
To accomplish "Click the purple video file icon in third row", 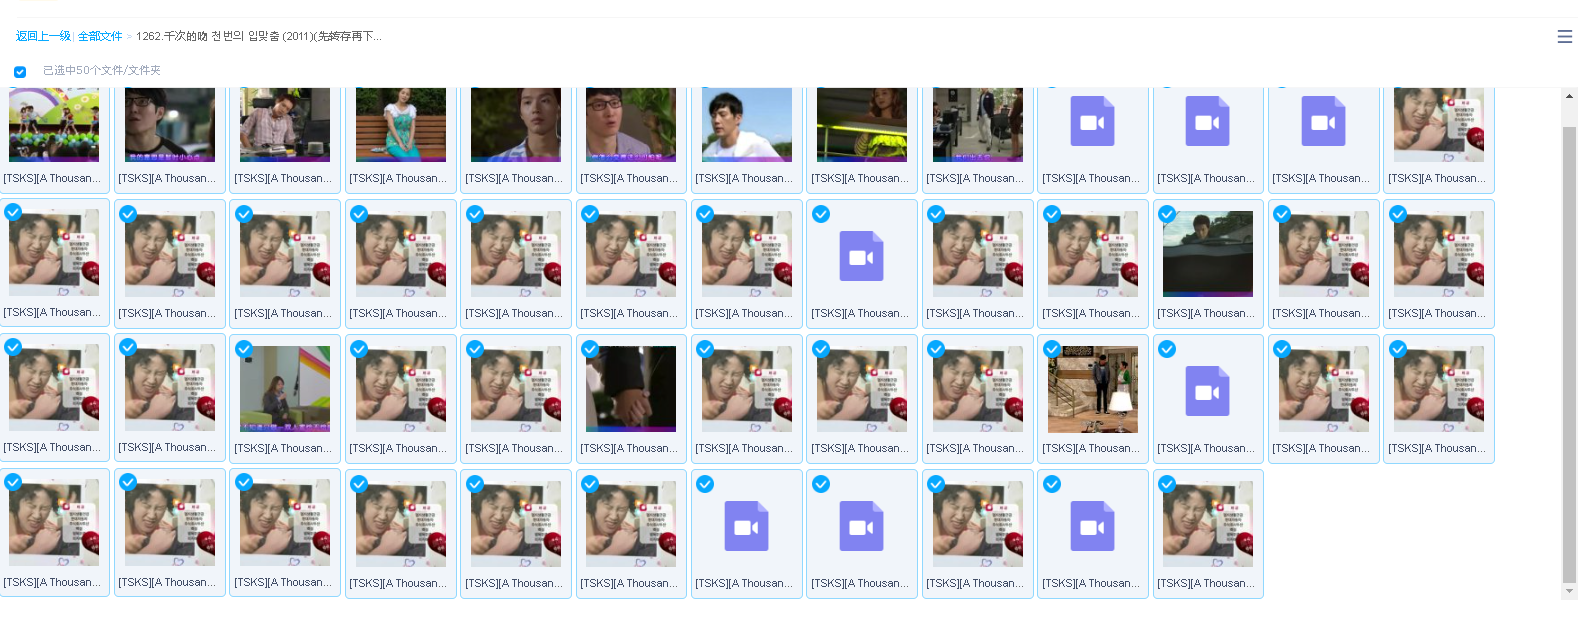I will pos(1207,392).
